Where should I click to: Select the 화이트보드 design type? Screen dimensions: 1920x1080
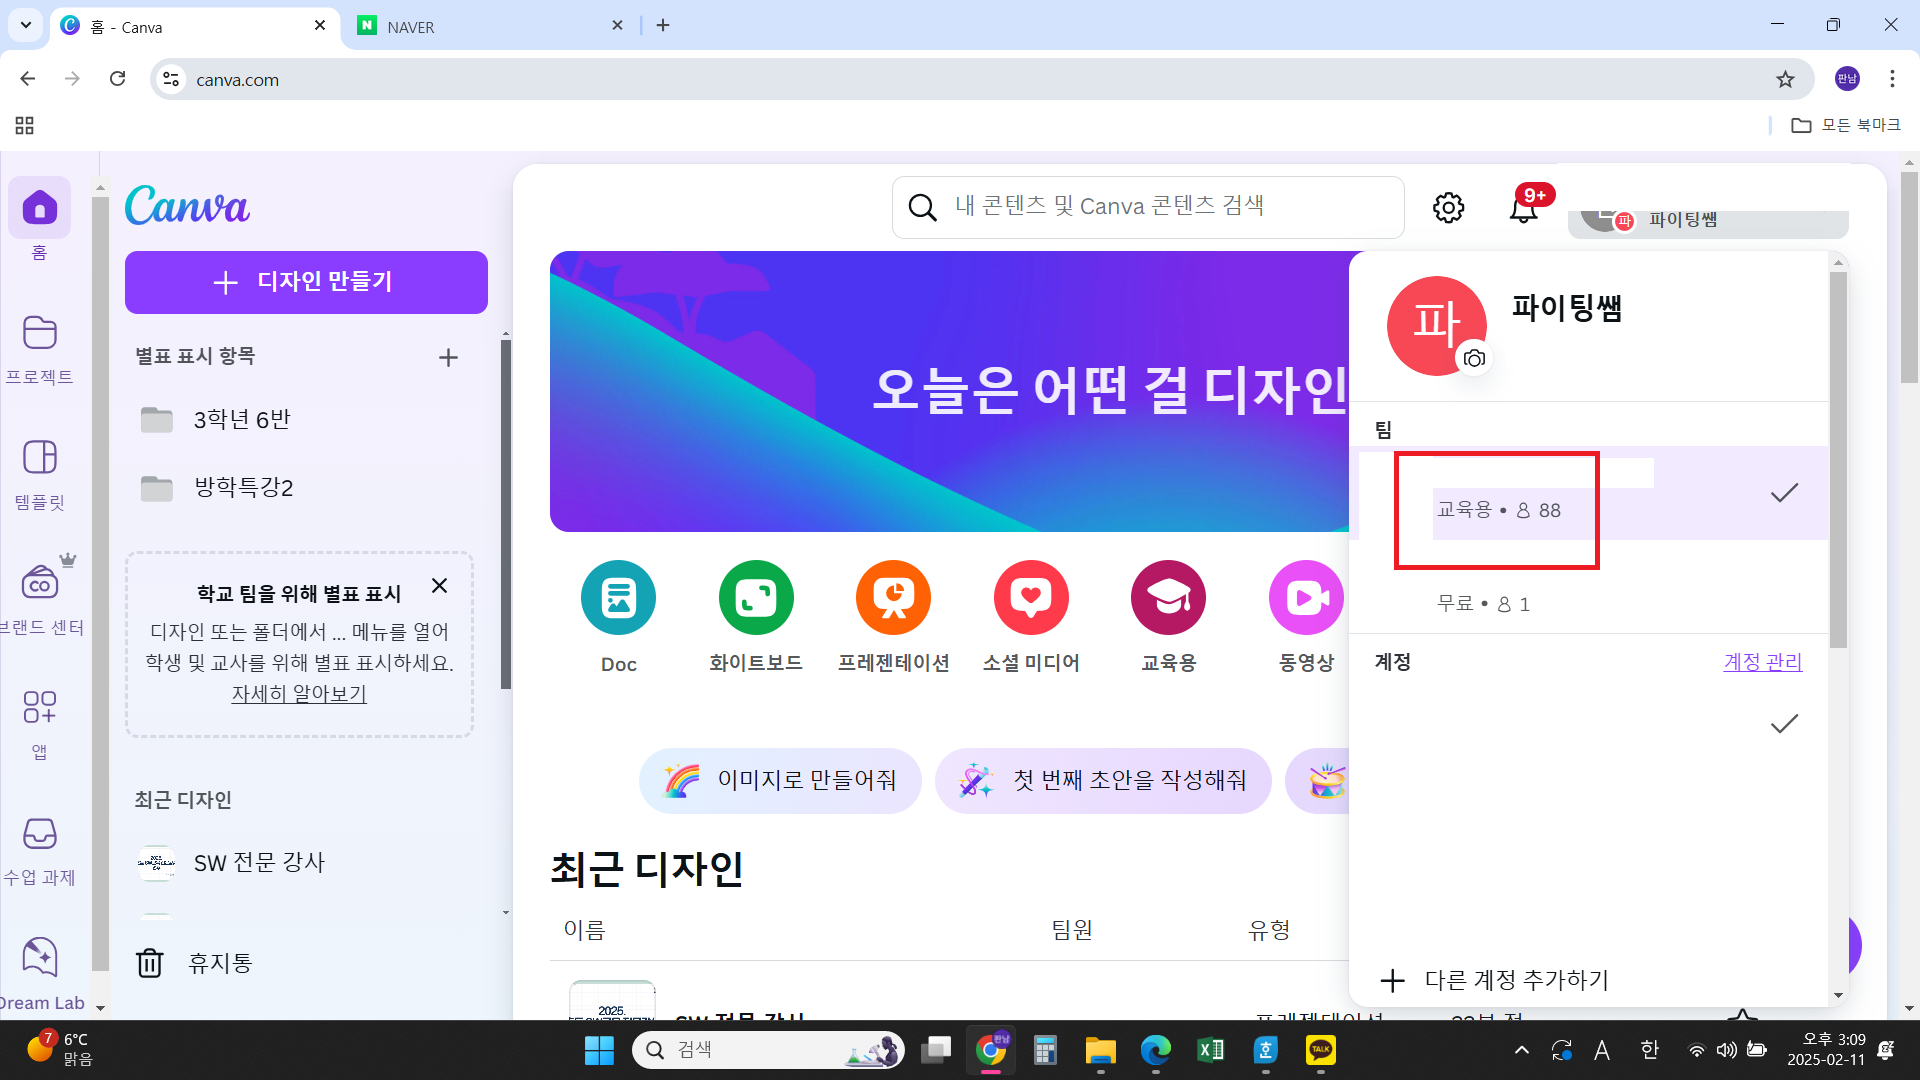click(x=755, y=597)
